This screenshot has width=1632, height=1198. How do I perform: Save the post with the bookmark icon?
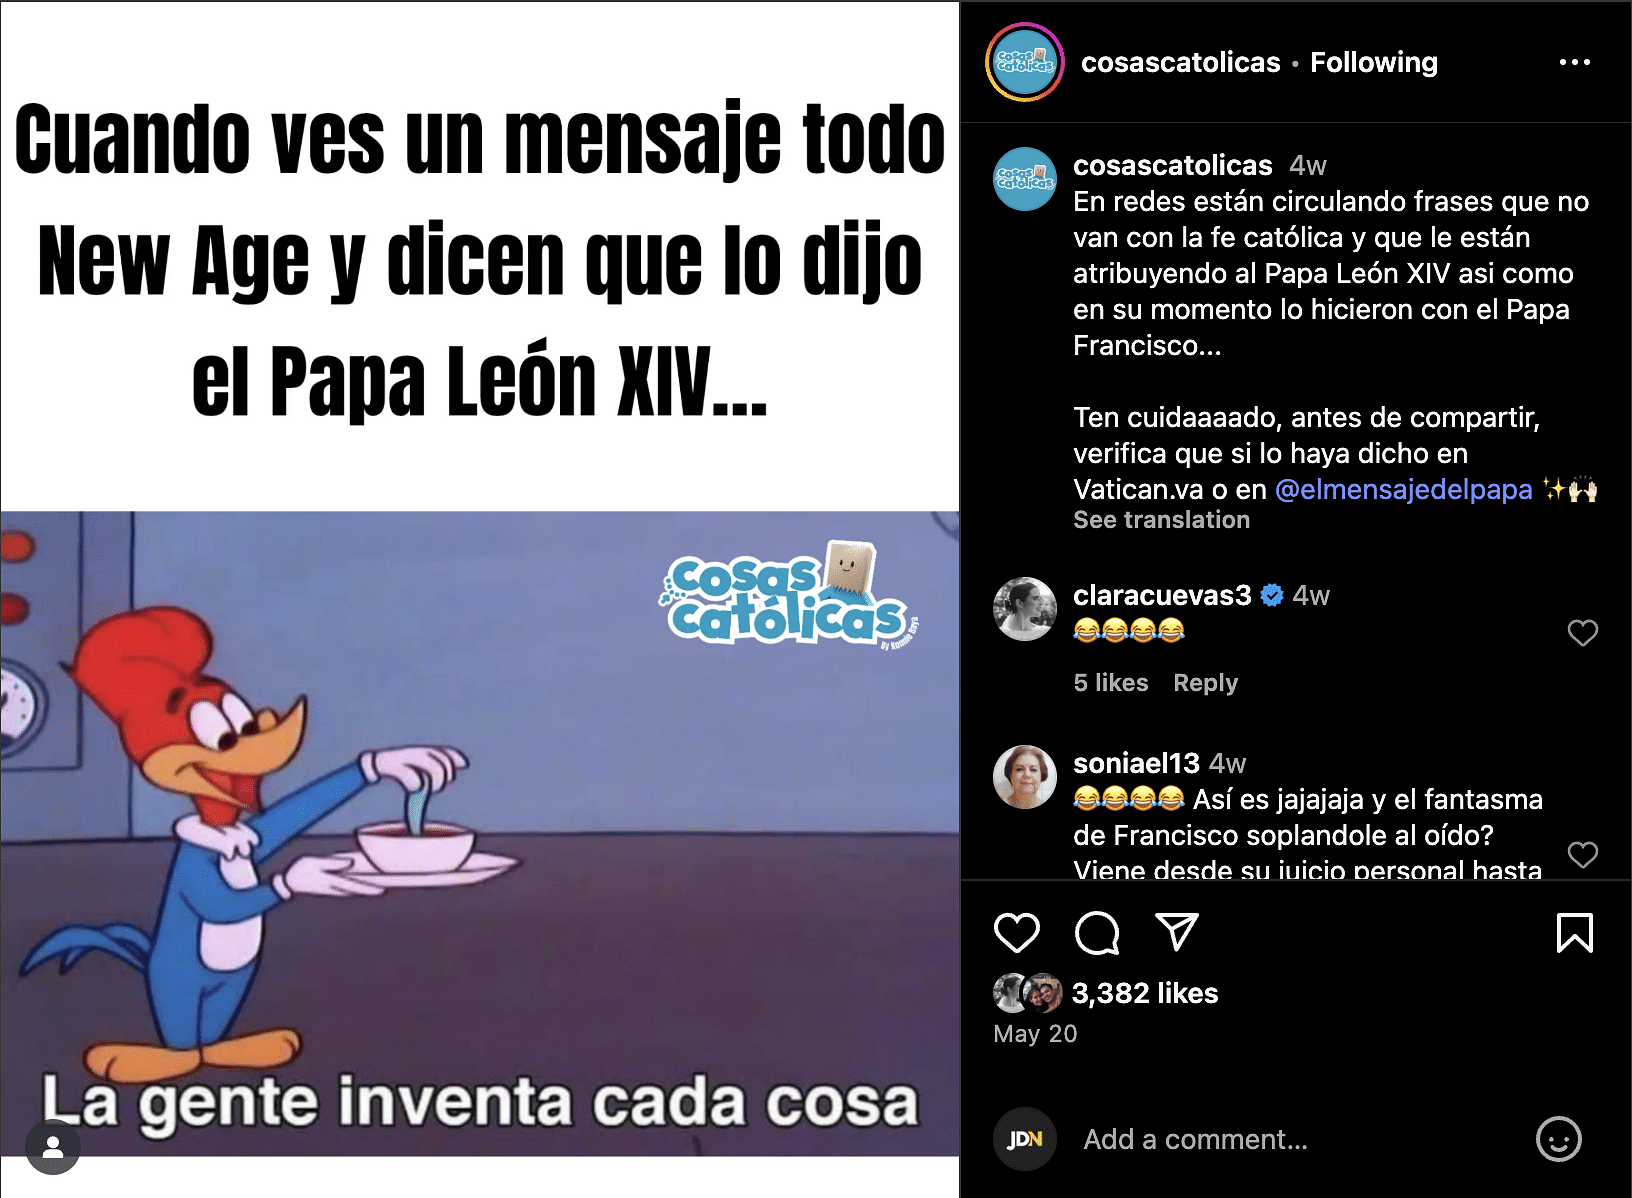tap(1575, 933)
